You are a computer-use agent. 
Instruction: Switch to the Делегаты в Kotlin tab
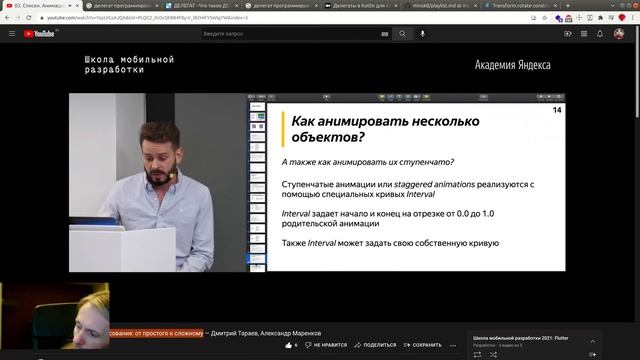pos(361,6)
